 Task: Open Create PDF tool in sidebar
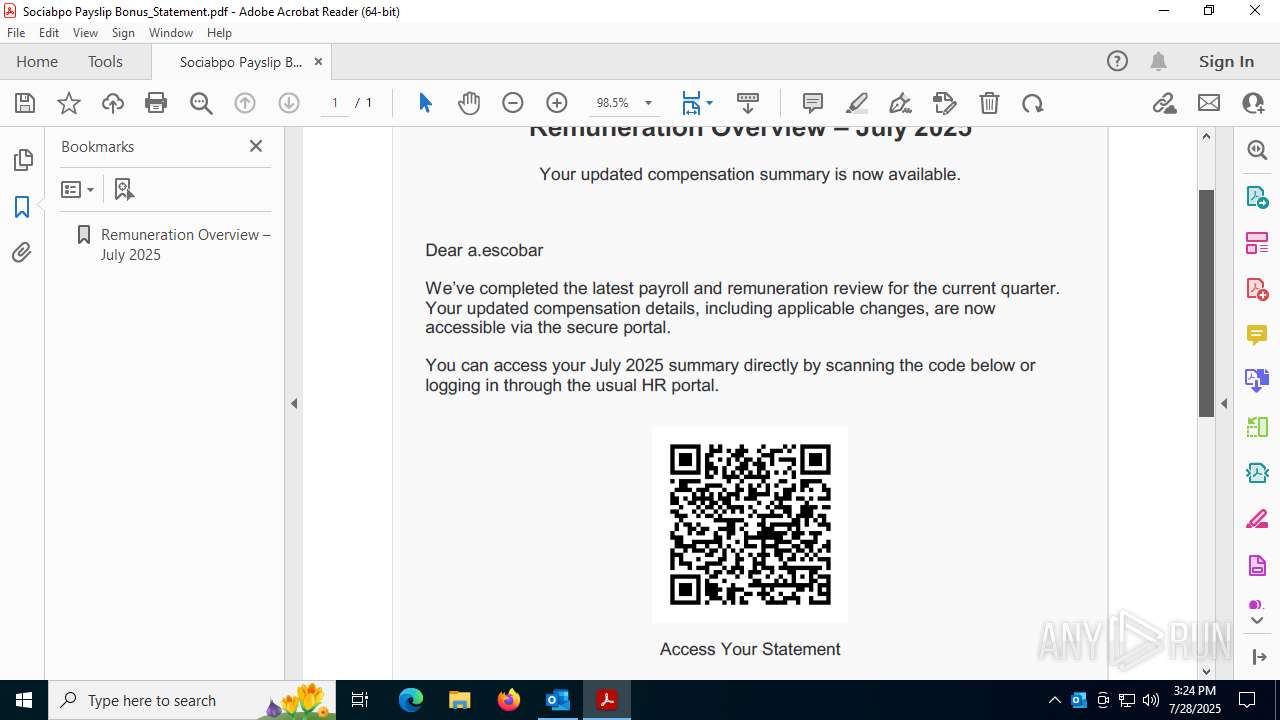1257,289
